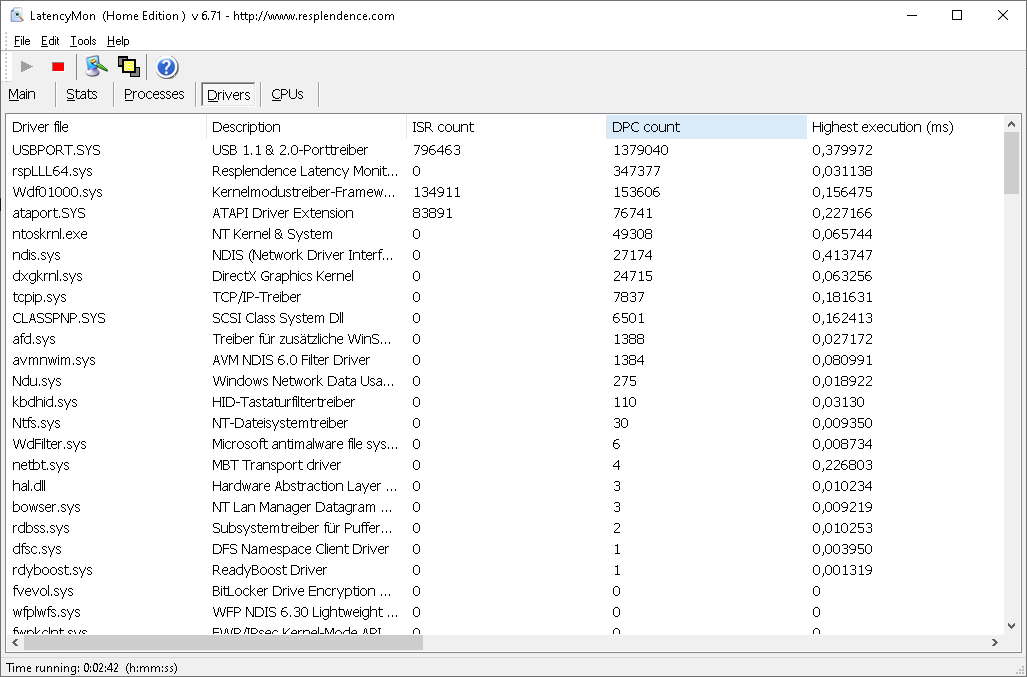Screen dimensions: 1027x677
Task: Click description 'AVM NDIS 6.0 Filter Driver'
Action: (291, 360)
